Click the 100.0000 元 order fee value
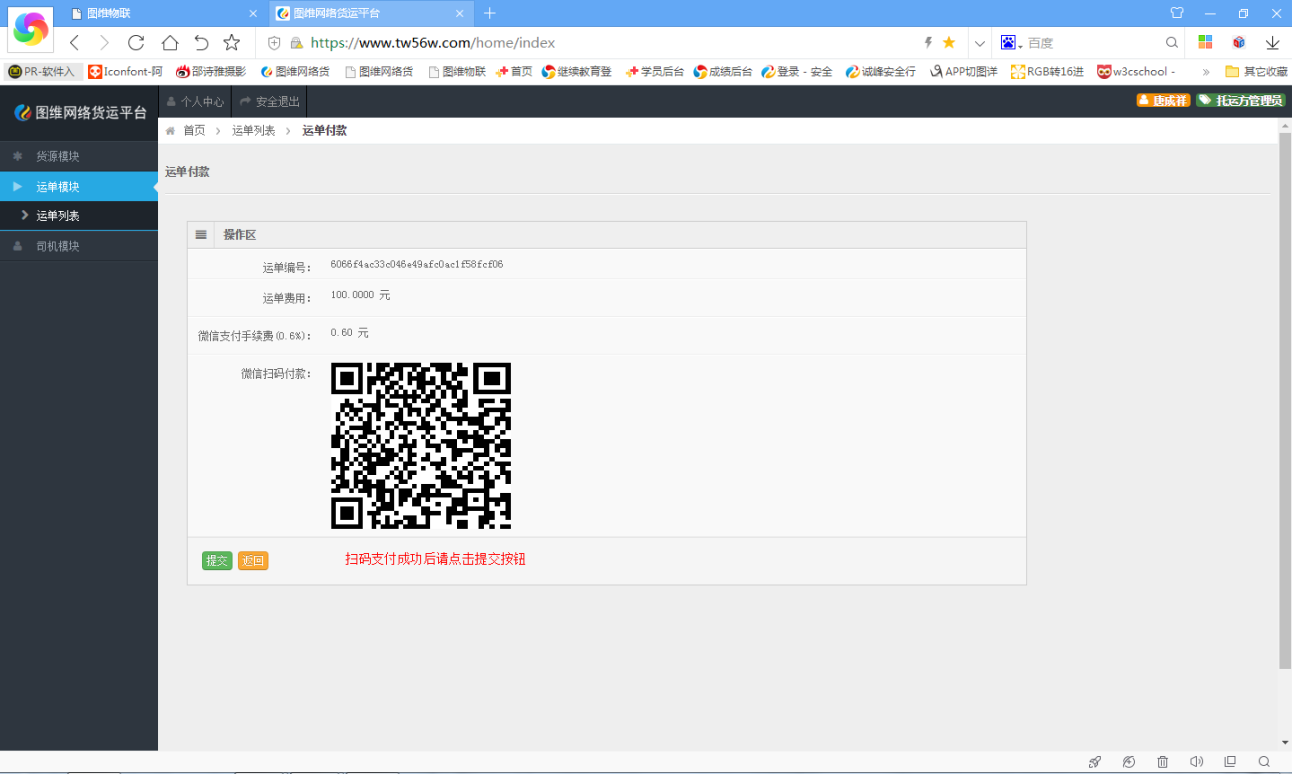Image resolution: width=1292 pixels, height=774 pixels. click(x=360, y=295)
